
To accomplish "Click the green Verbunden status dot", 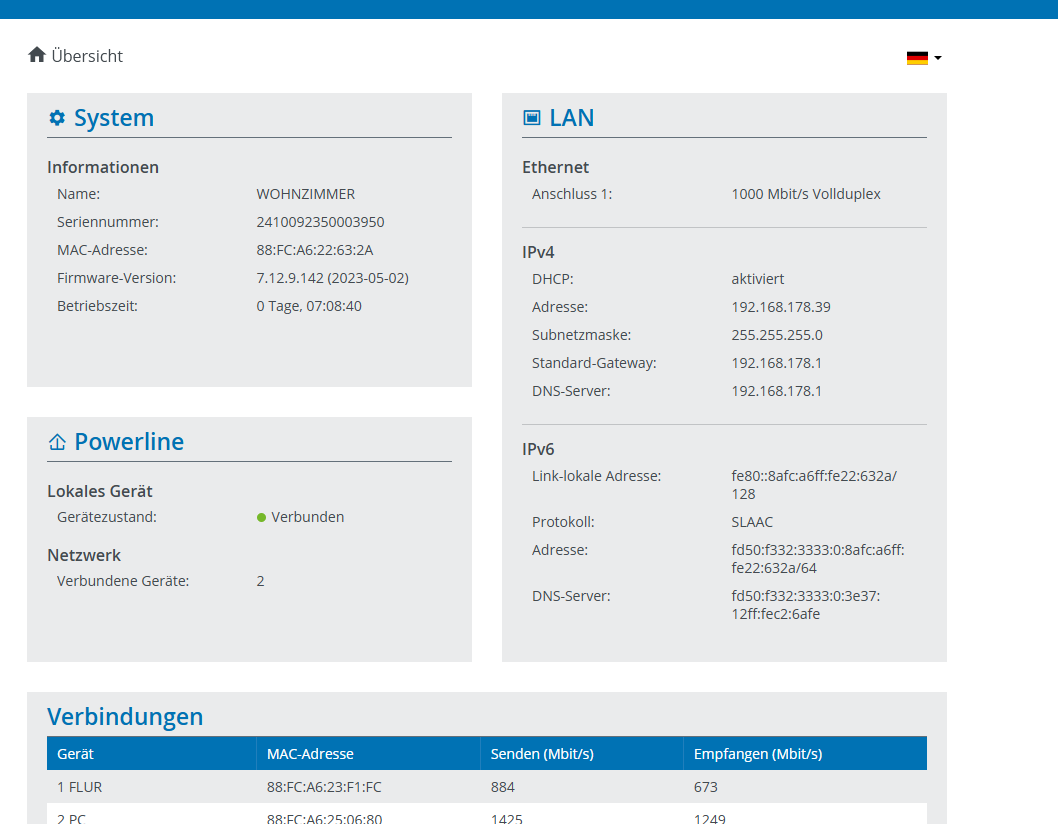I will point(261,517).
